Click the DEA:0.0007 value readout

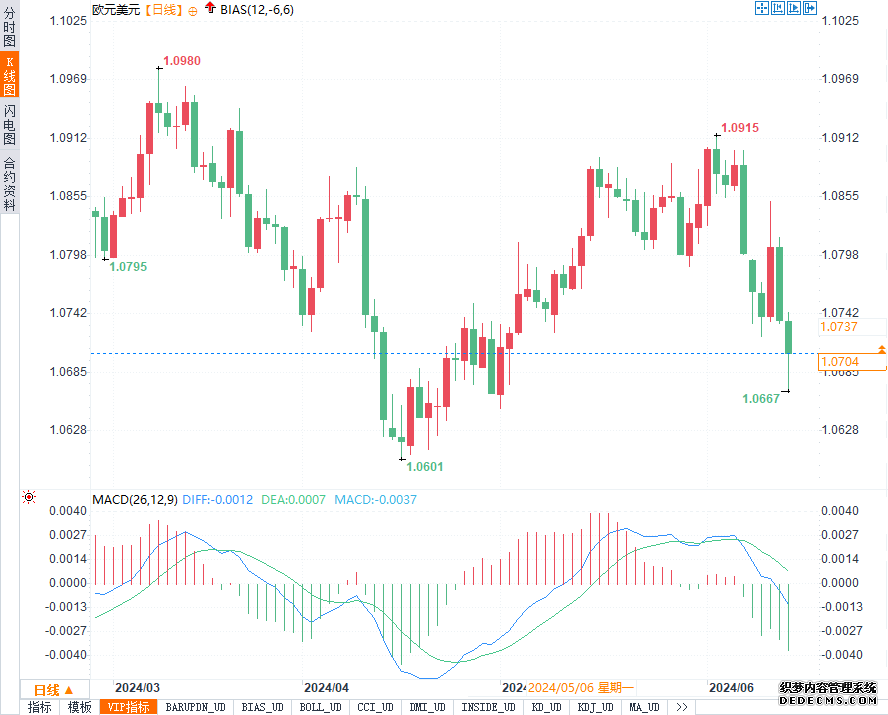pos(293,499)
